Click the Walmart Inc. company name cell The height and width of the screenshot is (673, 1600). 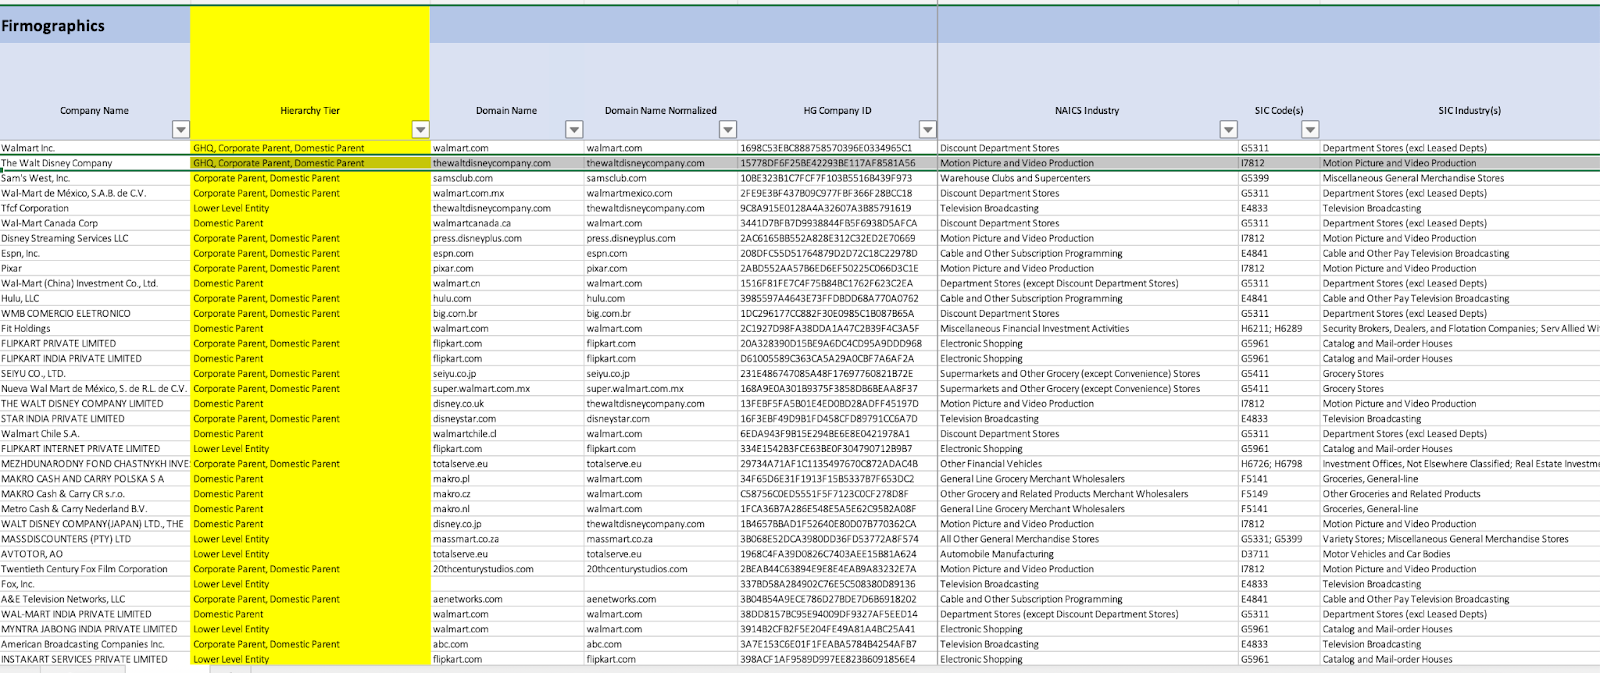click(28, 148)
